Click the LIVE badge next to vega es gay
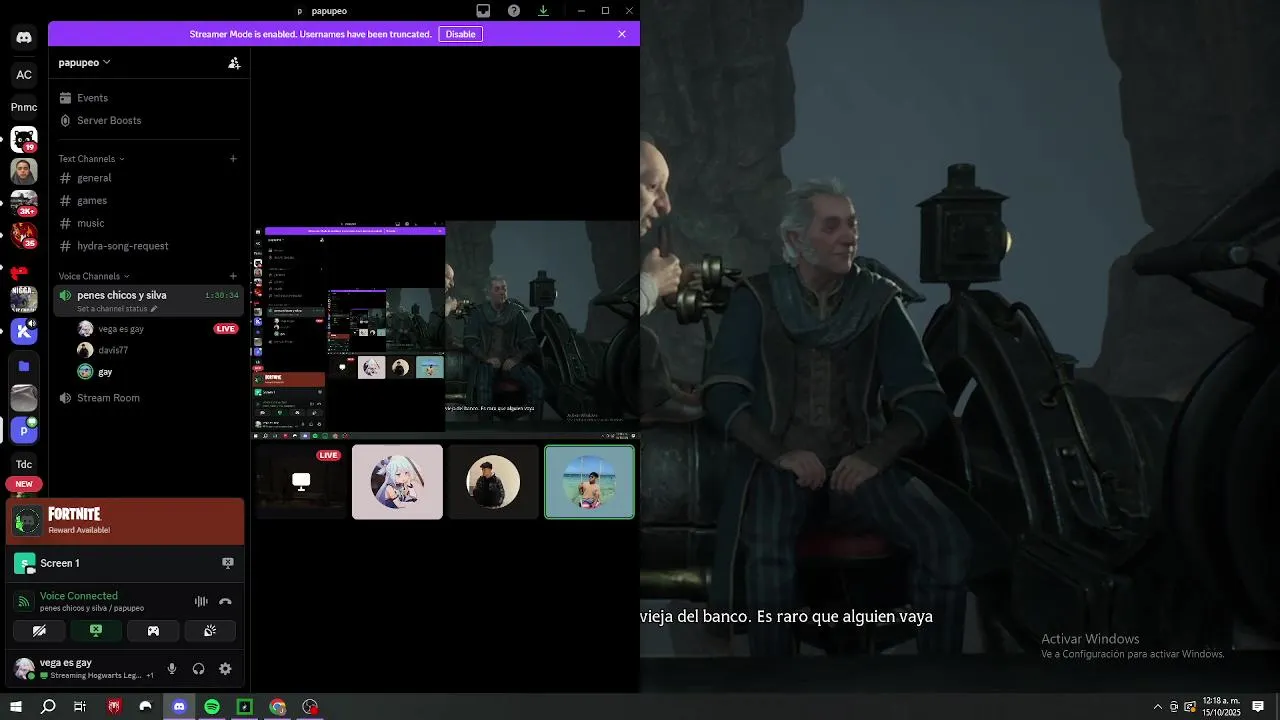This screenshot has width=1280, height=720. (x=226, y=329)
